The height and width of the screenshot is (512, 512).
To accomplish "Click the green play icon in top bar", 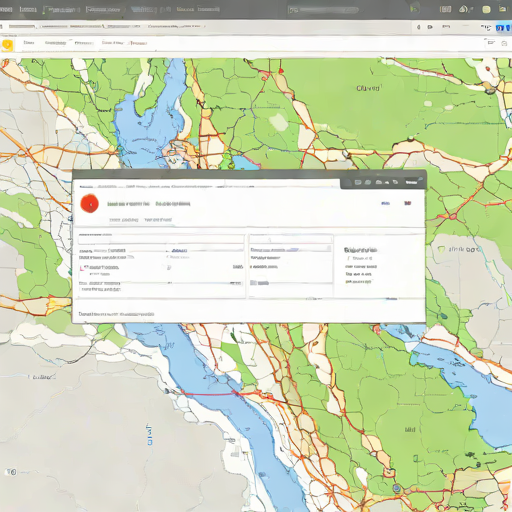I will (414, 9).
